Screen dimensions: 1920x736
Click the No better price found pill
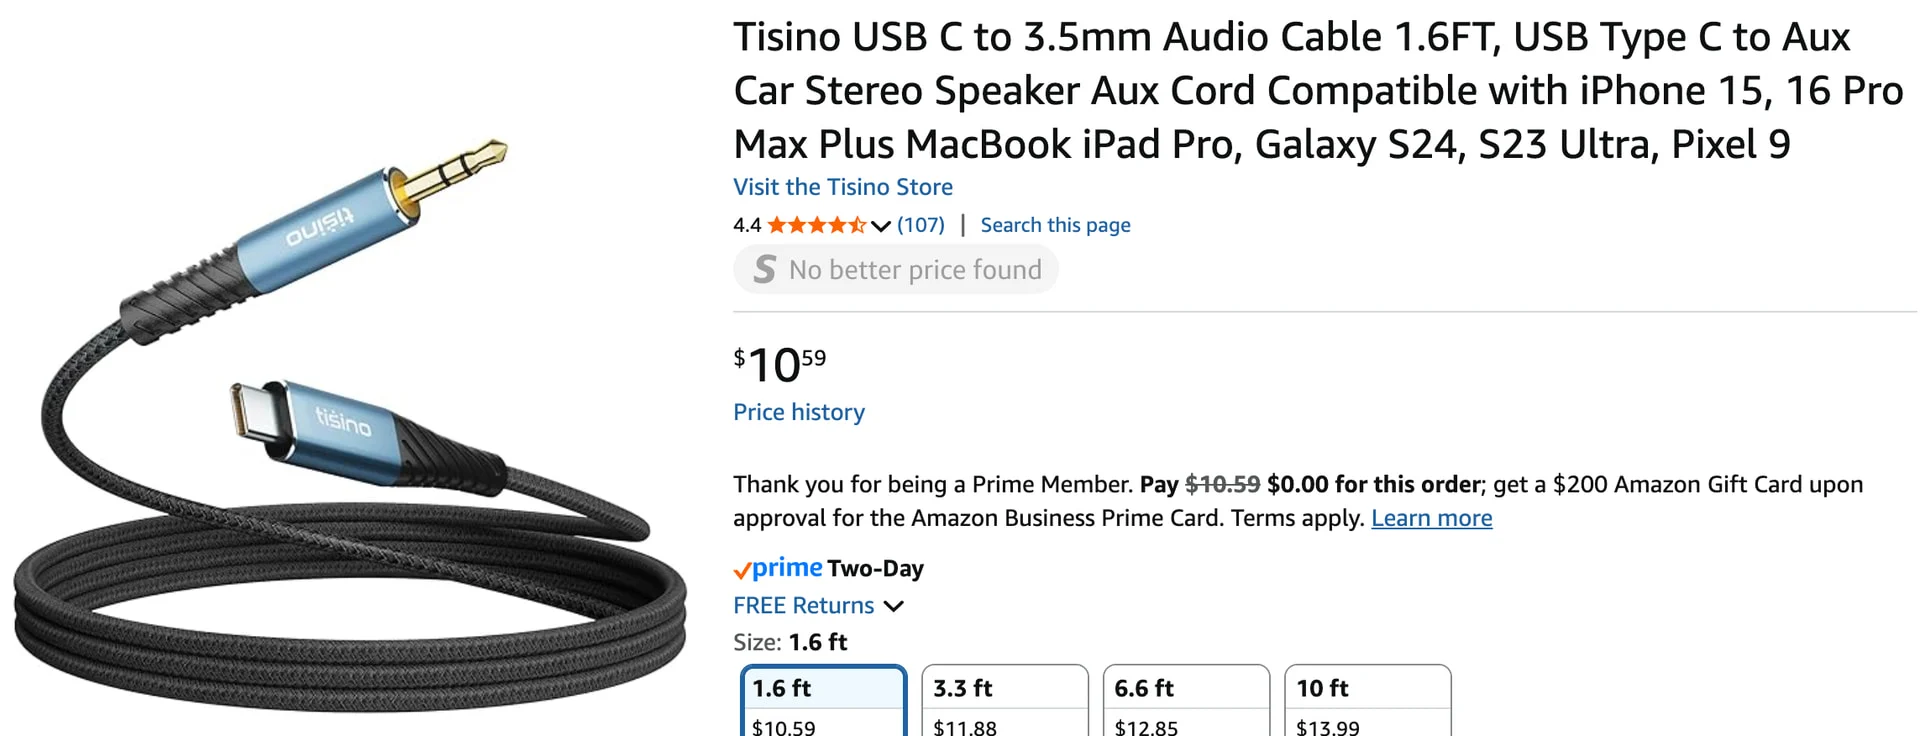(896, 269)
